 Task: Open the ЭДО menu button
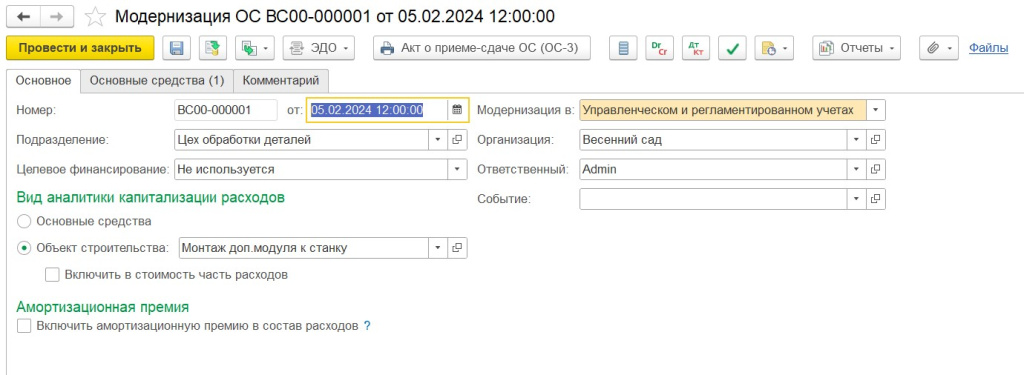[x=319, y=48]
